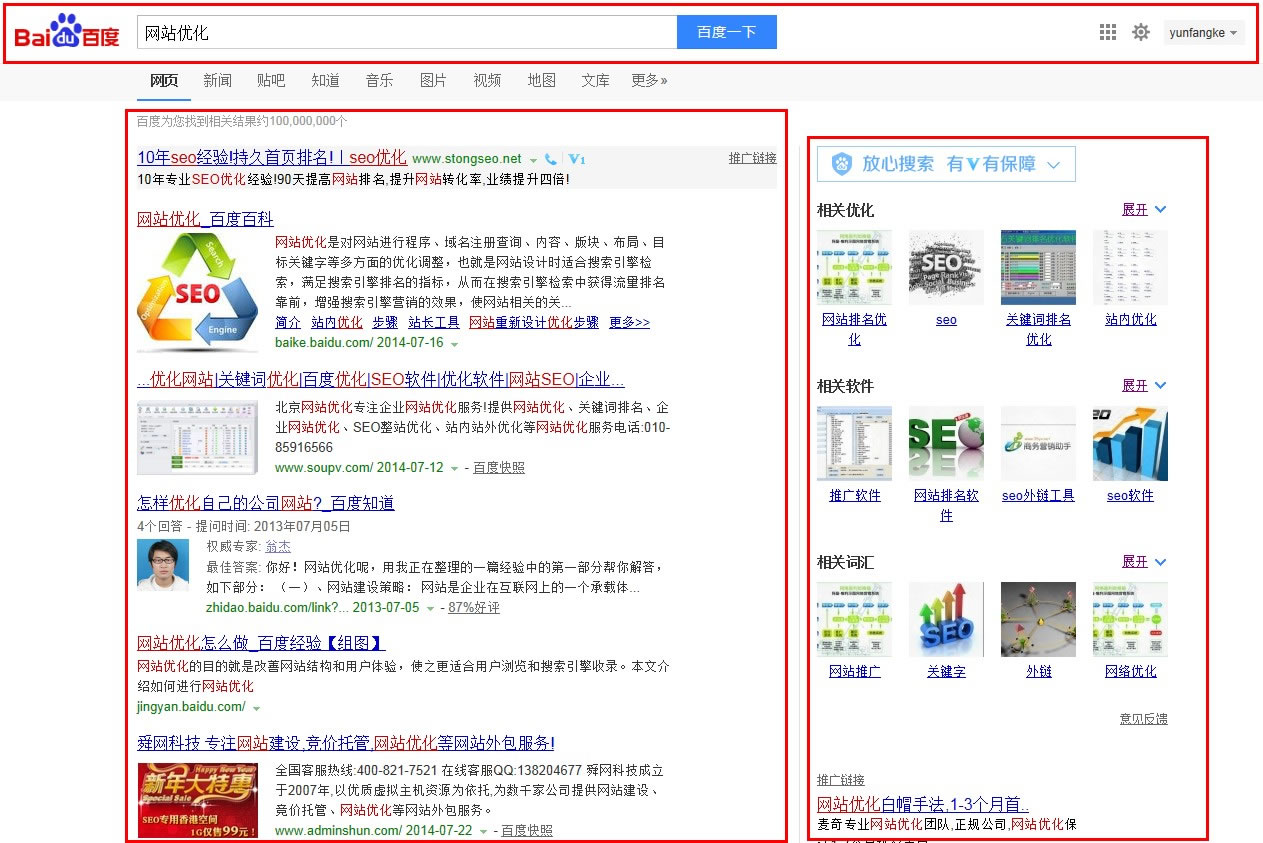Open the 更多>> sublink in Baike result
The image size is (1263, 843).
pyautogui.click(x=629, y=322)
